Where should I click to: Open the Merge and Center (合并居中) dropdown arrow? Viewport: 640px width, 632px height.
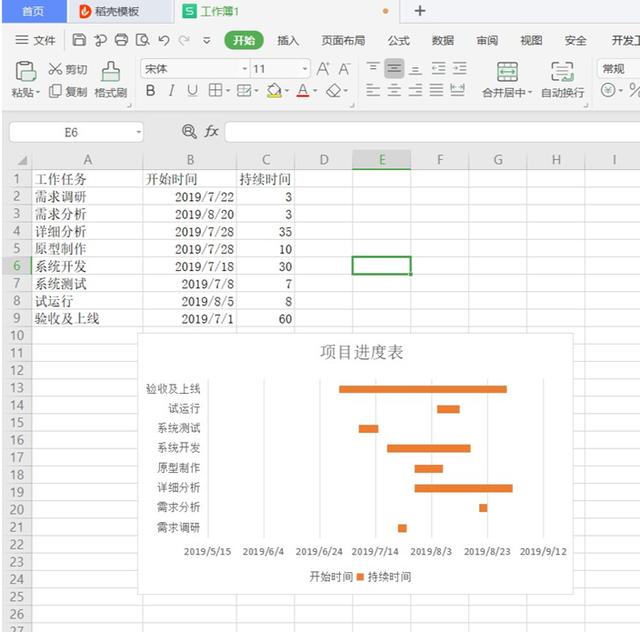pyautogui.click(x=530, y=93)
